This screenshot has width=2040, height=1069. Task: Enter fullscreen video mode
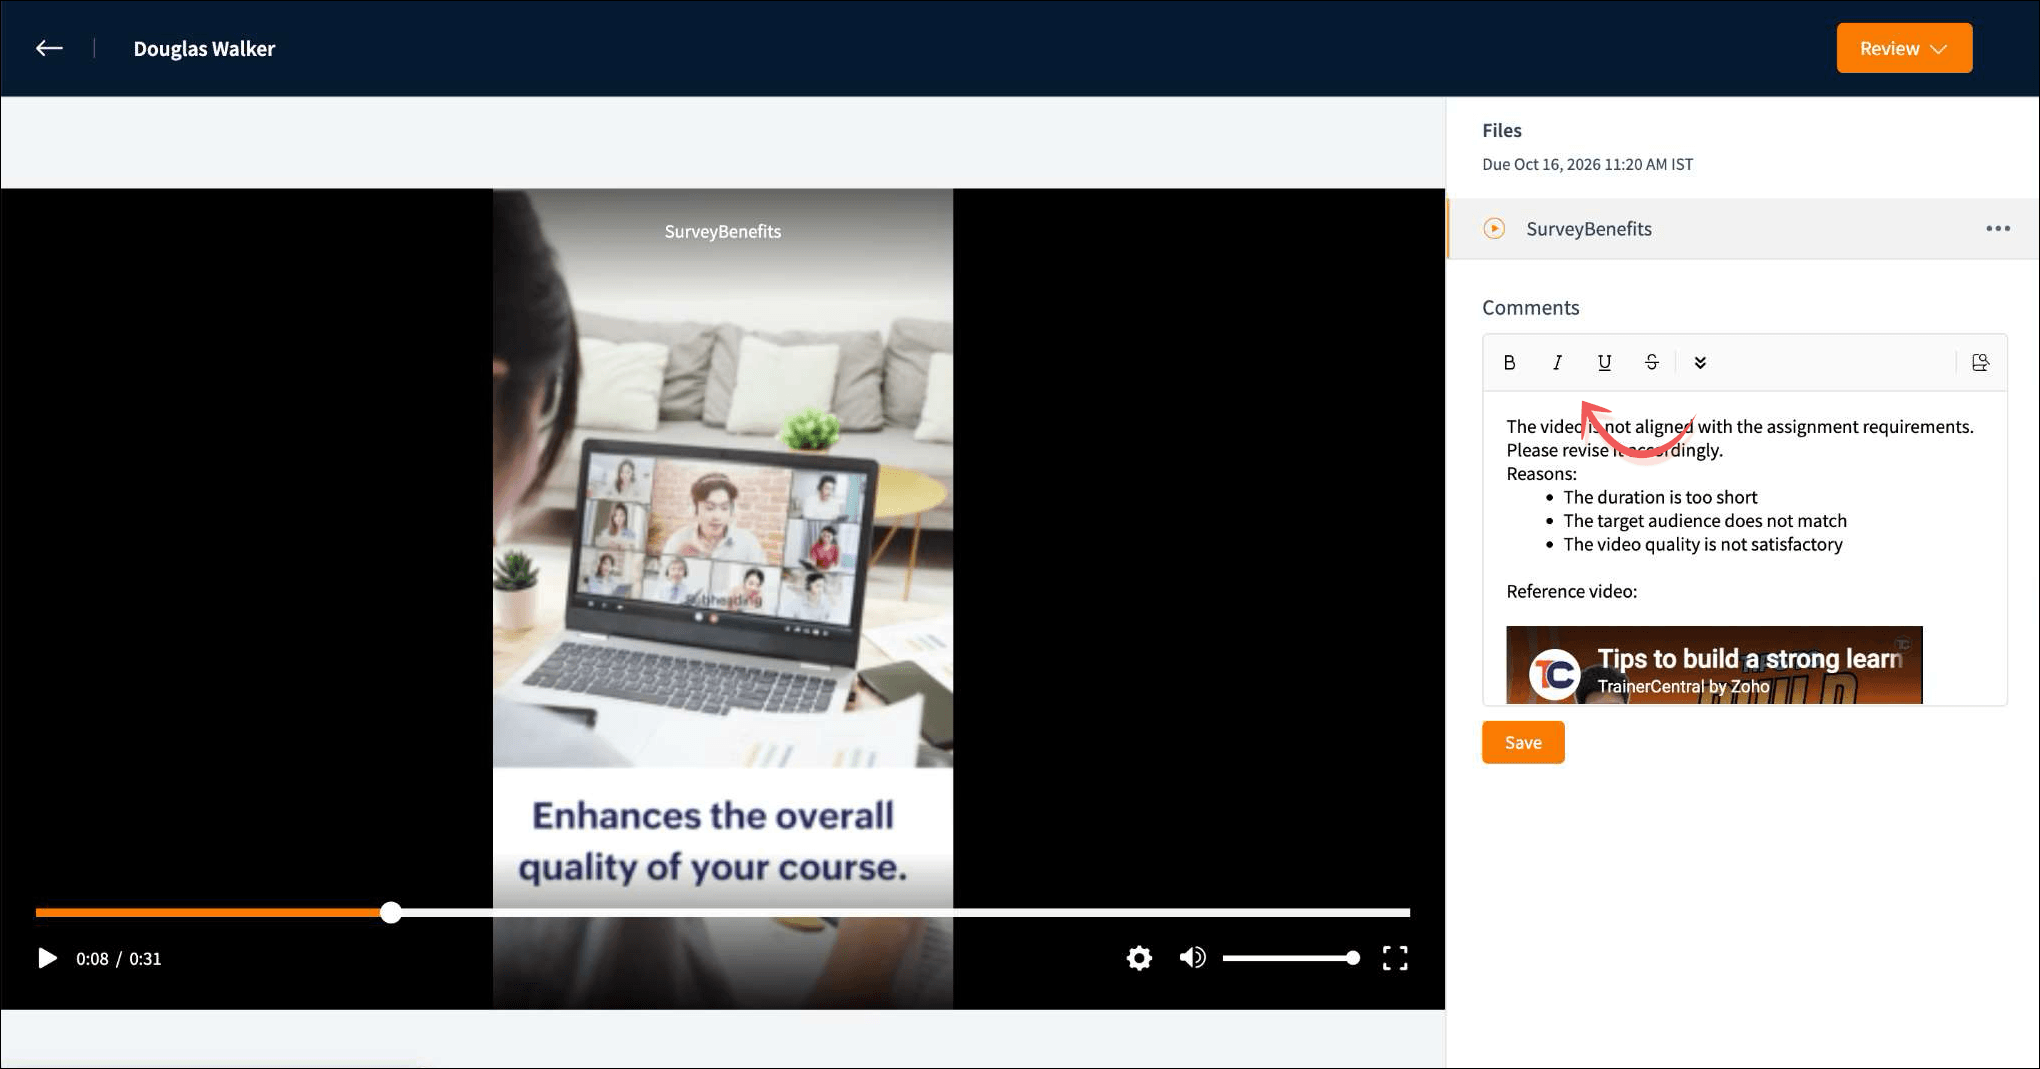coord(1395,958)
